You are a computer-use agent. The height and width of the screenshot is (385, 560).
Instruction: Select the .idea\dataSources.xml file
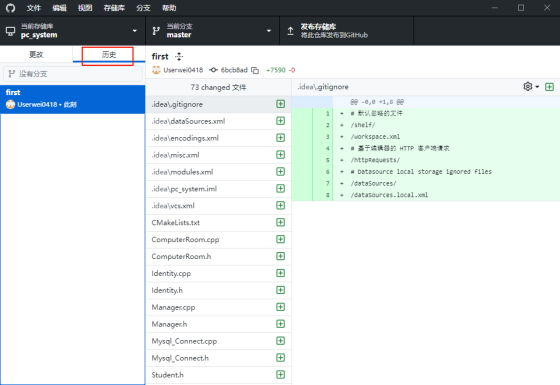pyautogui.click(x=218, y=121)
